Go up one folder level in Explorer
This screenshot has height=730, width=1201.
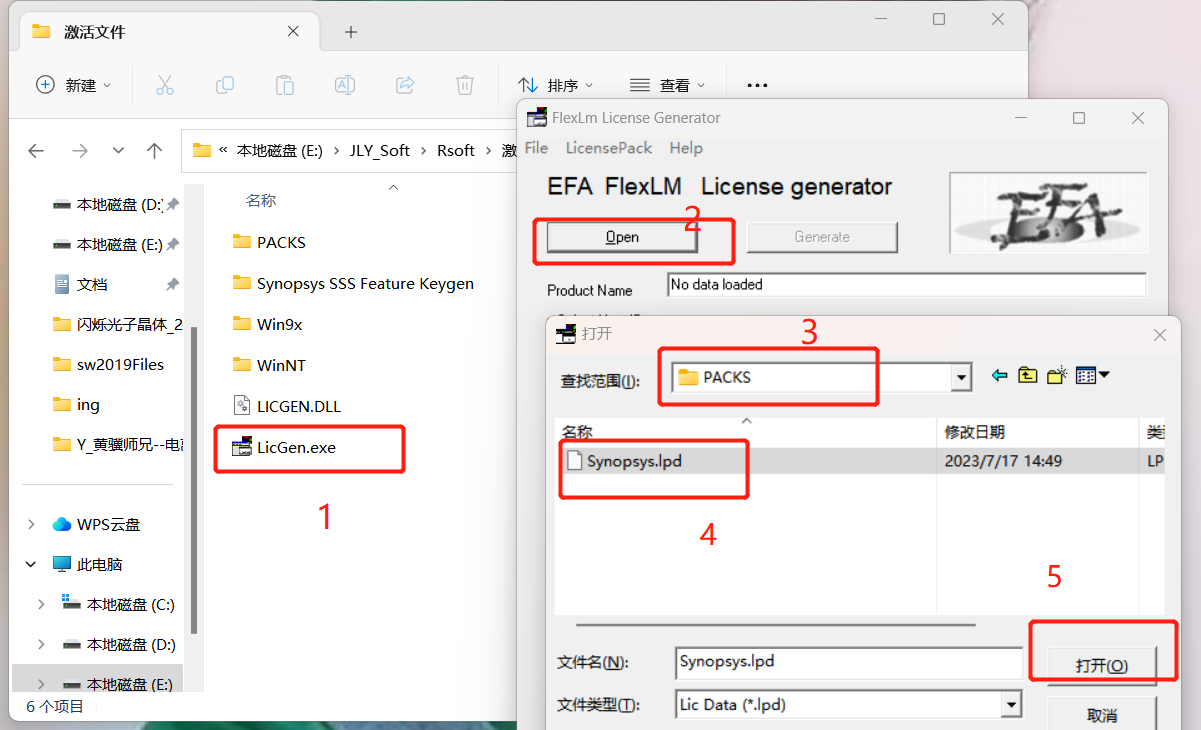click(x=154, y=151)
